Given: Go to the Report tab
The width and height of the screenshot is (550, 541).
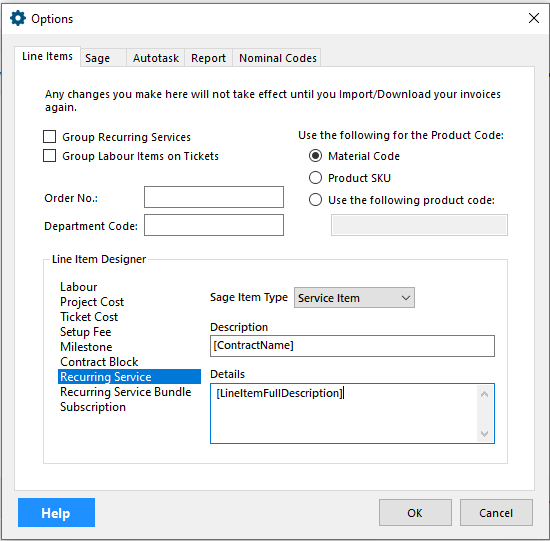Looking at the screenshot, I should point(208,58).
